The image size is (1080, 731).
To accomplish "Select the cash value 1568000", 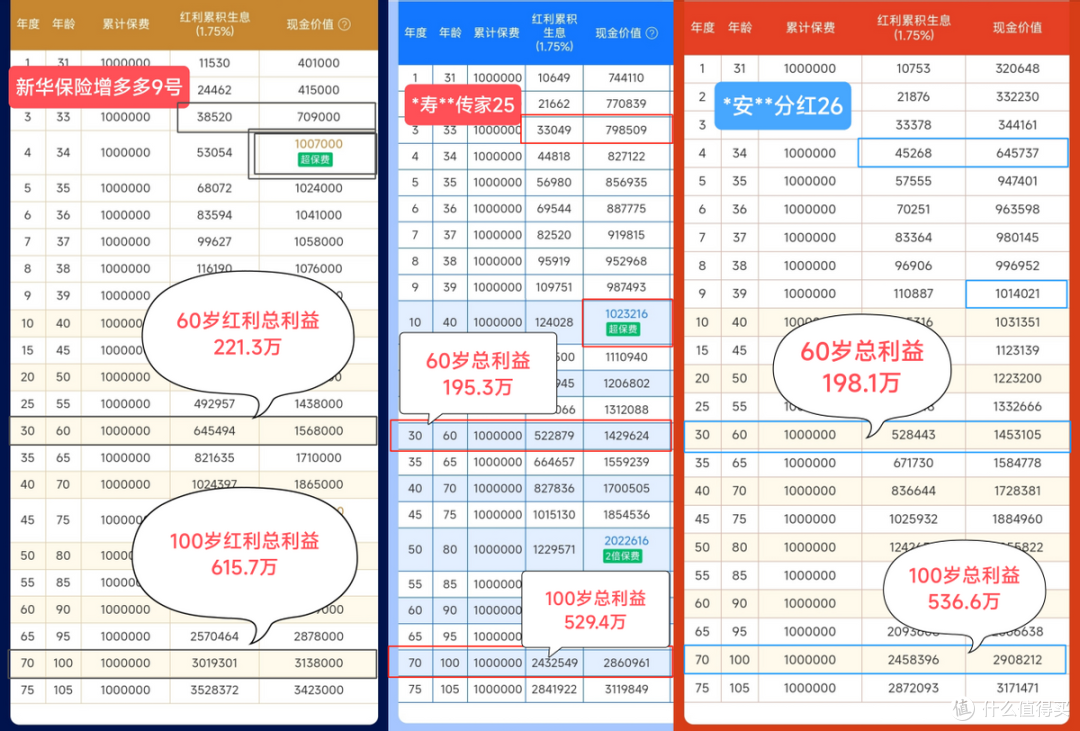I will click(318, 431).
